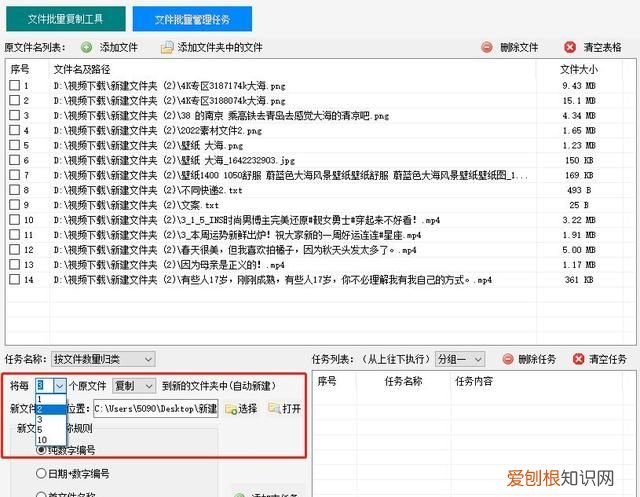Click the green 添加文件 plus icon

pyautogui.click(x=87, y=47)
